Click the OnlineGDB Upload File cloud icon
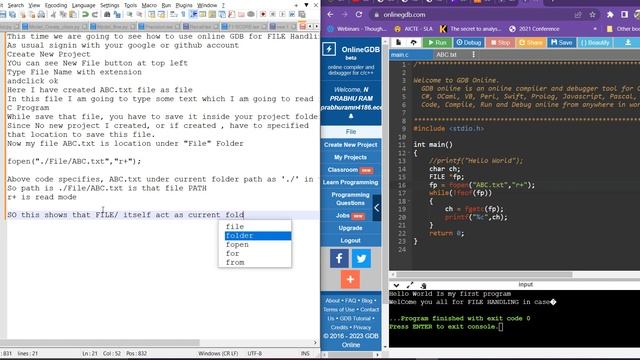 coord(413,42)
